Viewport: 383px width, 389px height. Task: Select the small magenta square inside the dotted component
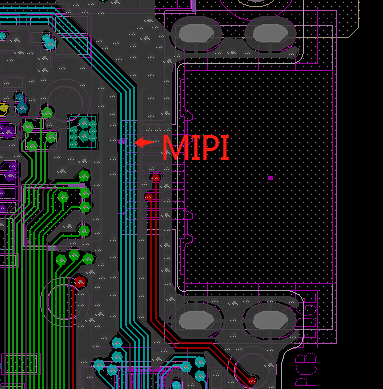(270, 178)
